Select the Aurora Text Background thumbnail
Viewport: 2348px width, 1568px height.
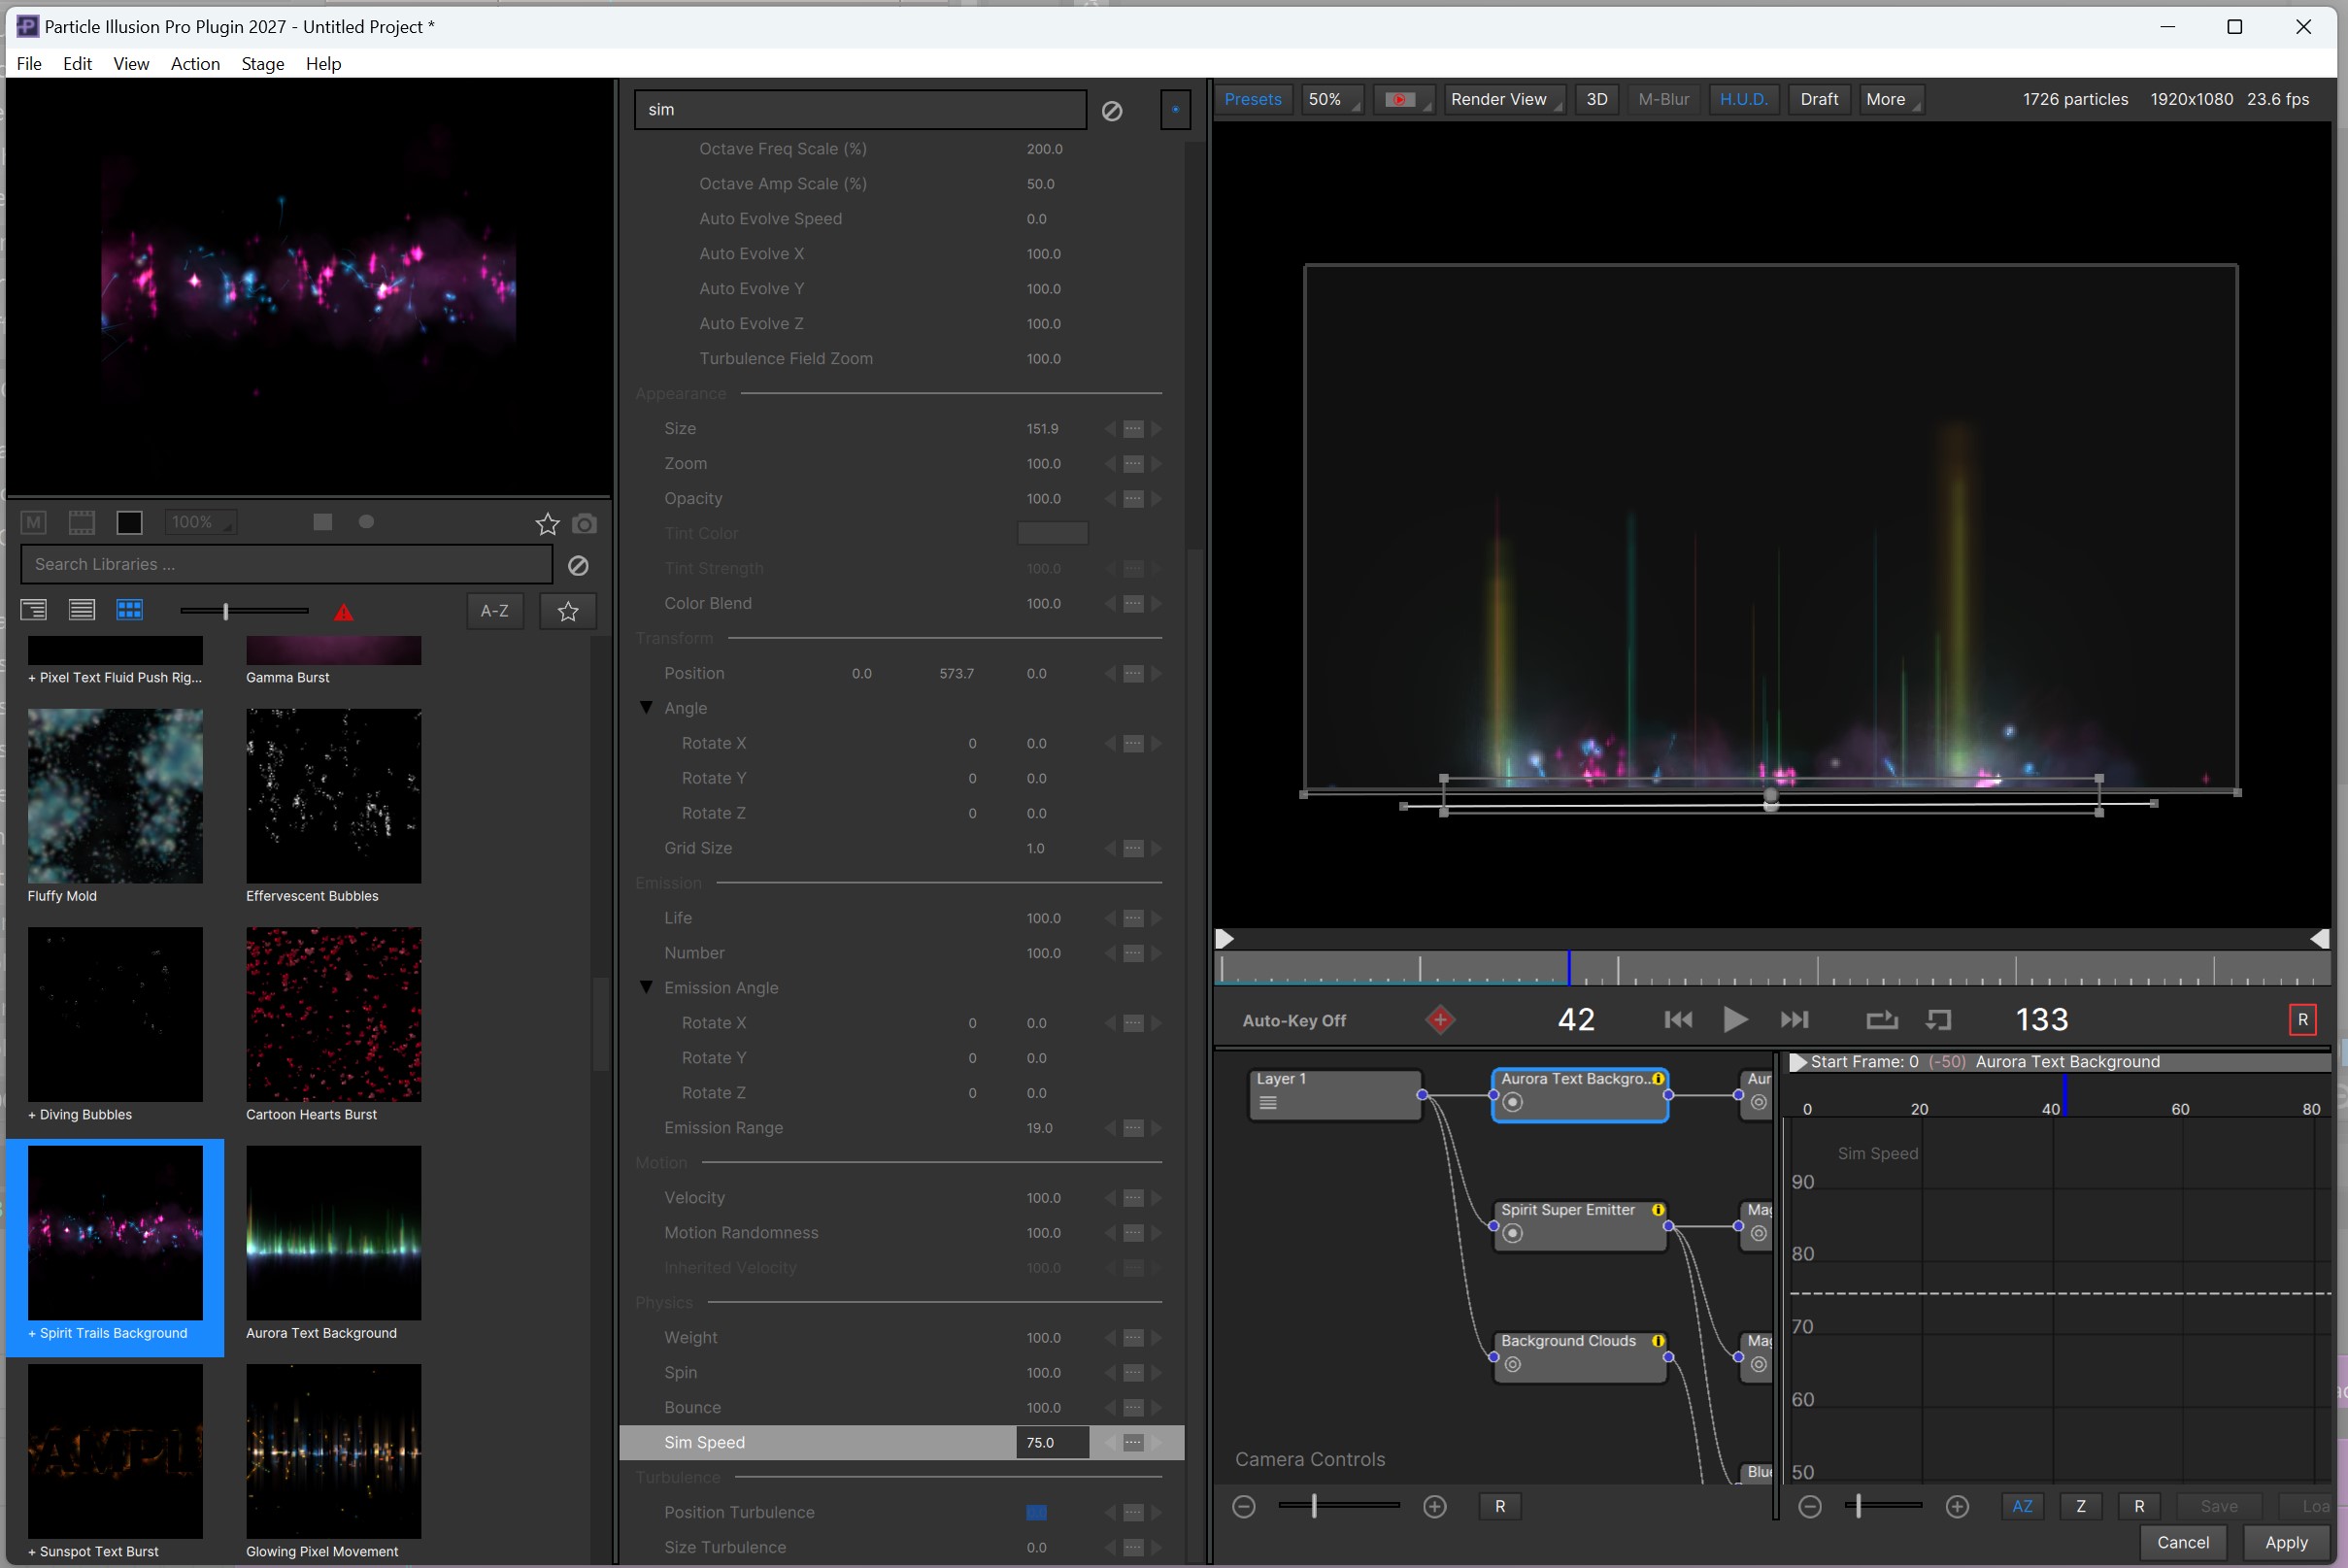(333, 1232)
